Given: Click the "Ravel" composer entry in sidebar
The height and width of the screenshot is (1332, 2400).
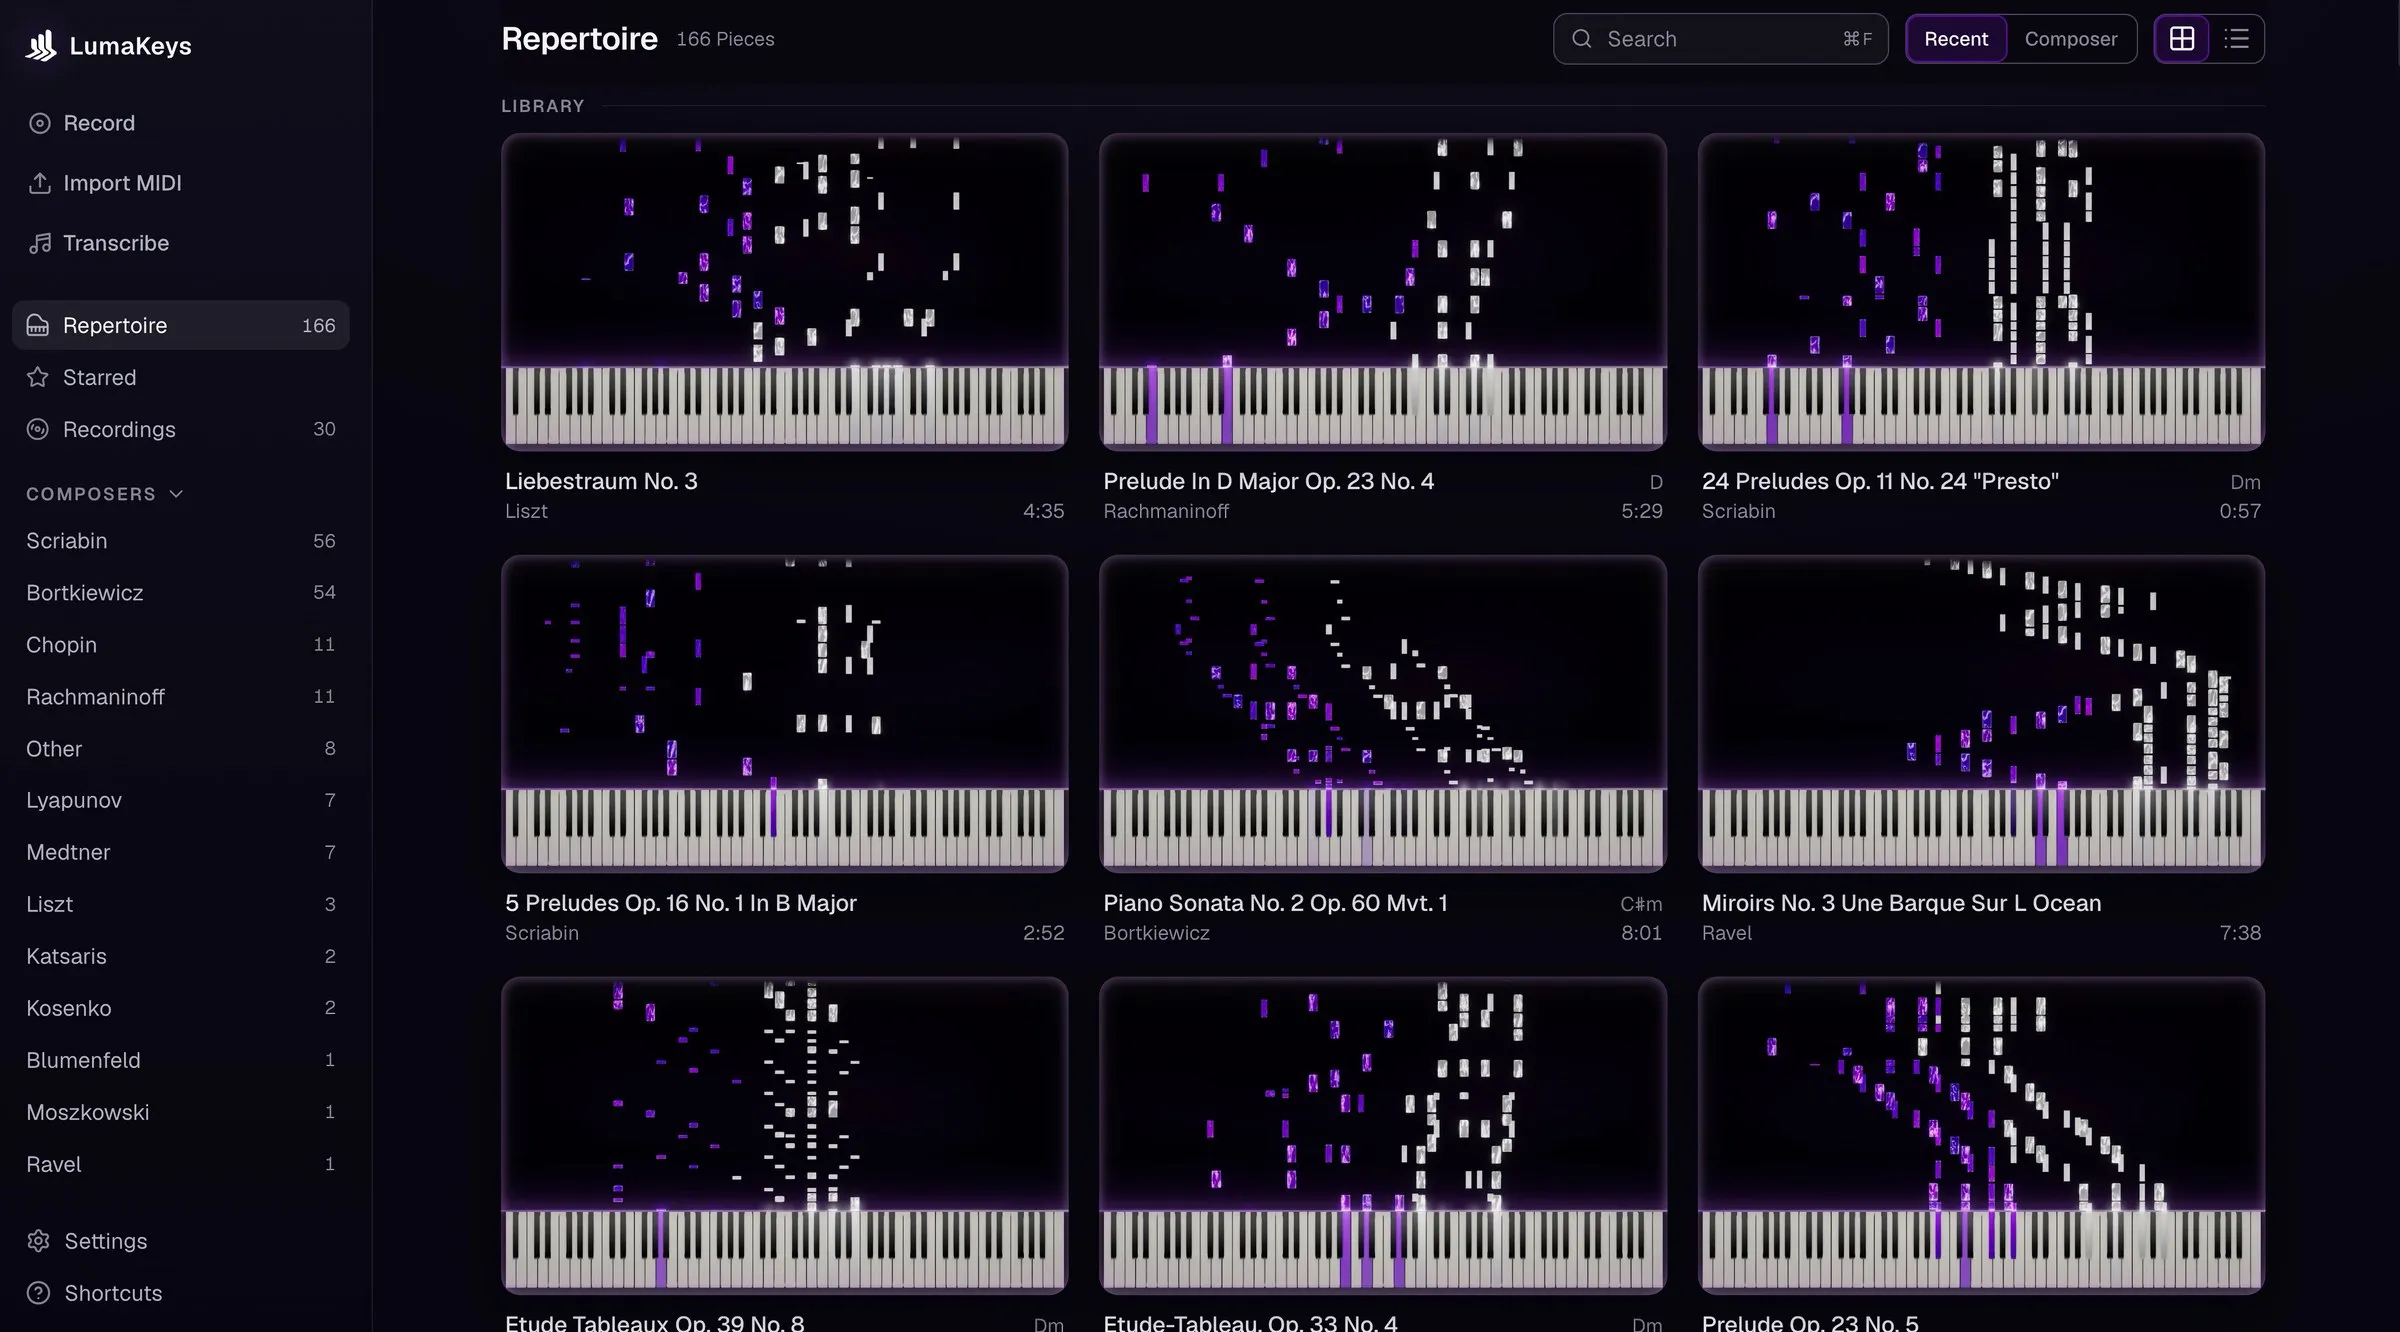Looking at the screenshot, I should coord(181,1165).
